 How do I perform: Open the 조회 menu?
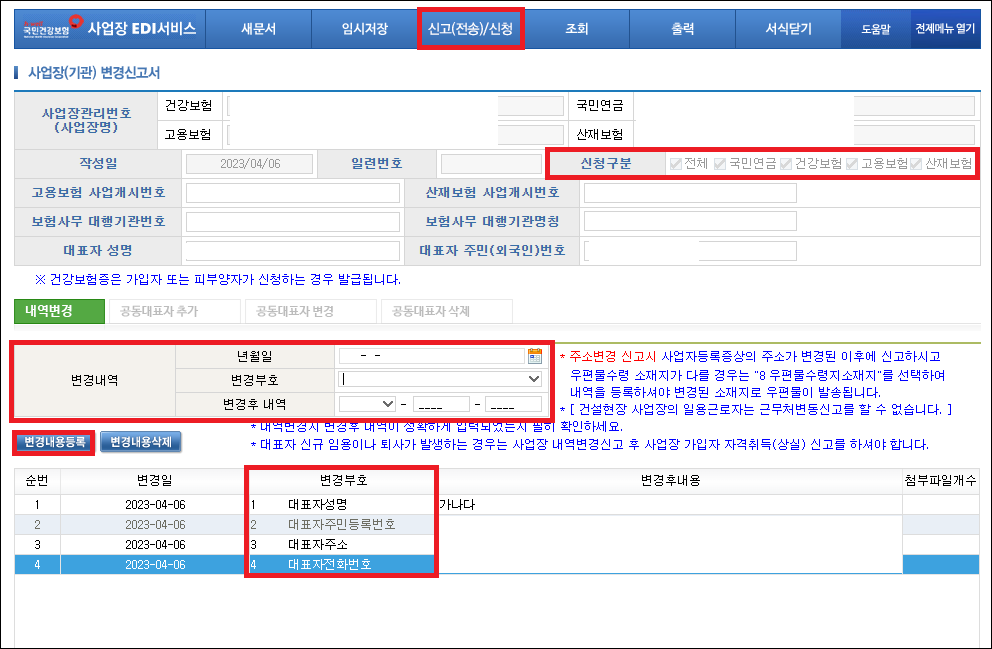577,29
